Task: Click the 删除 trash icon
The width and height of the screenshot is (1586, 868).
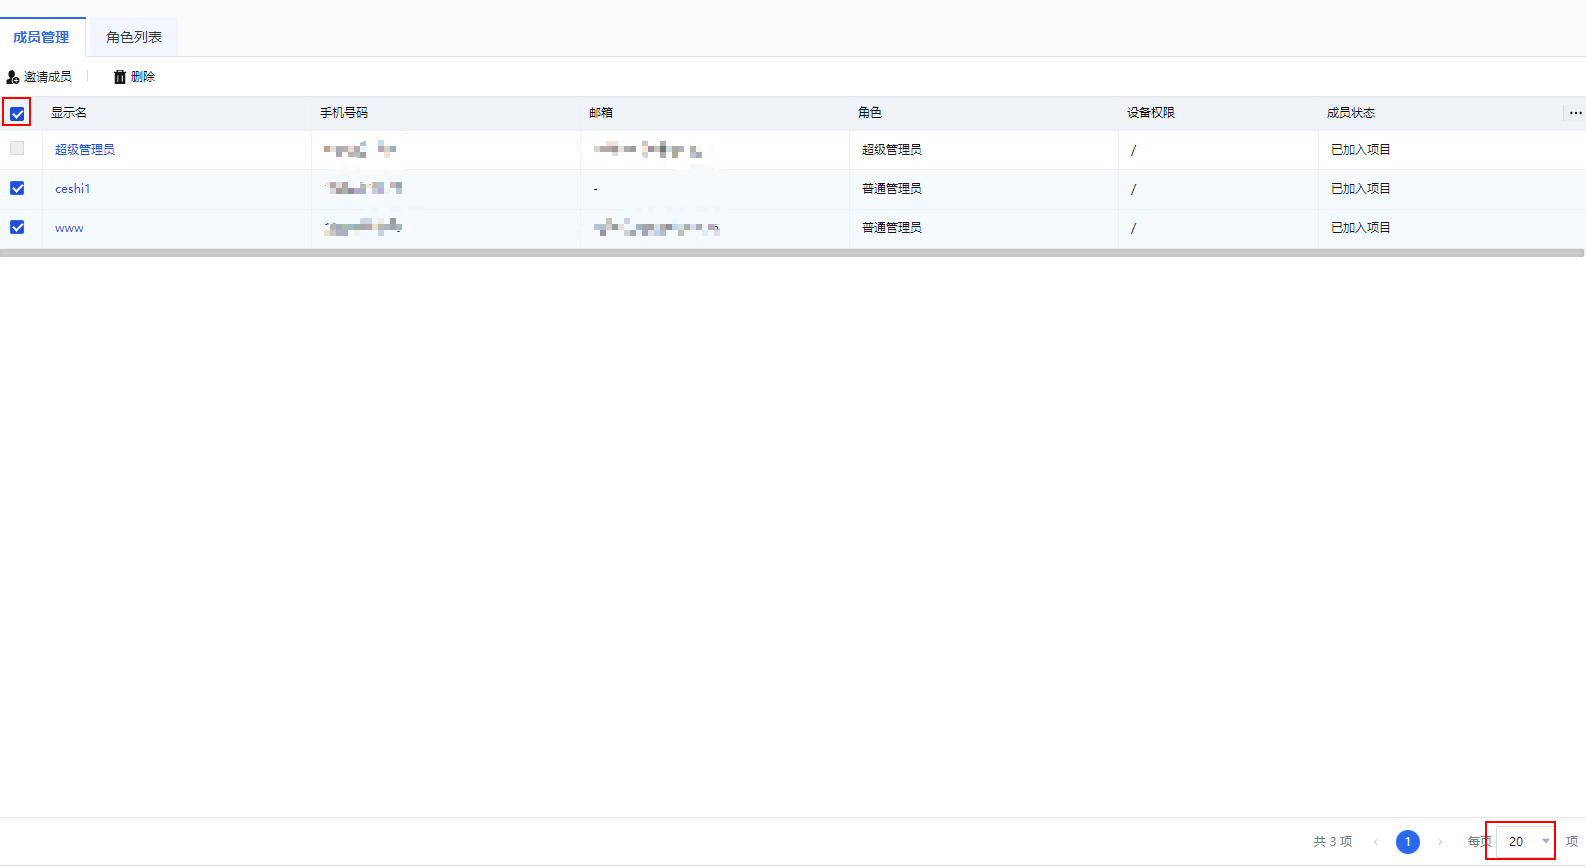Action: 120,77
